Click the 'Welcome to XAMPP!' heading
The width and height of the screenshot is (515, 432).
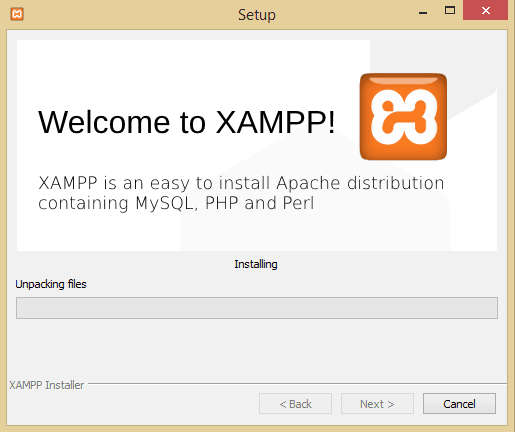187,122
